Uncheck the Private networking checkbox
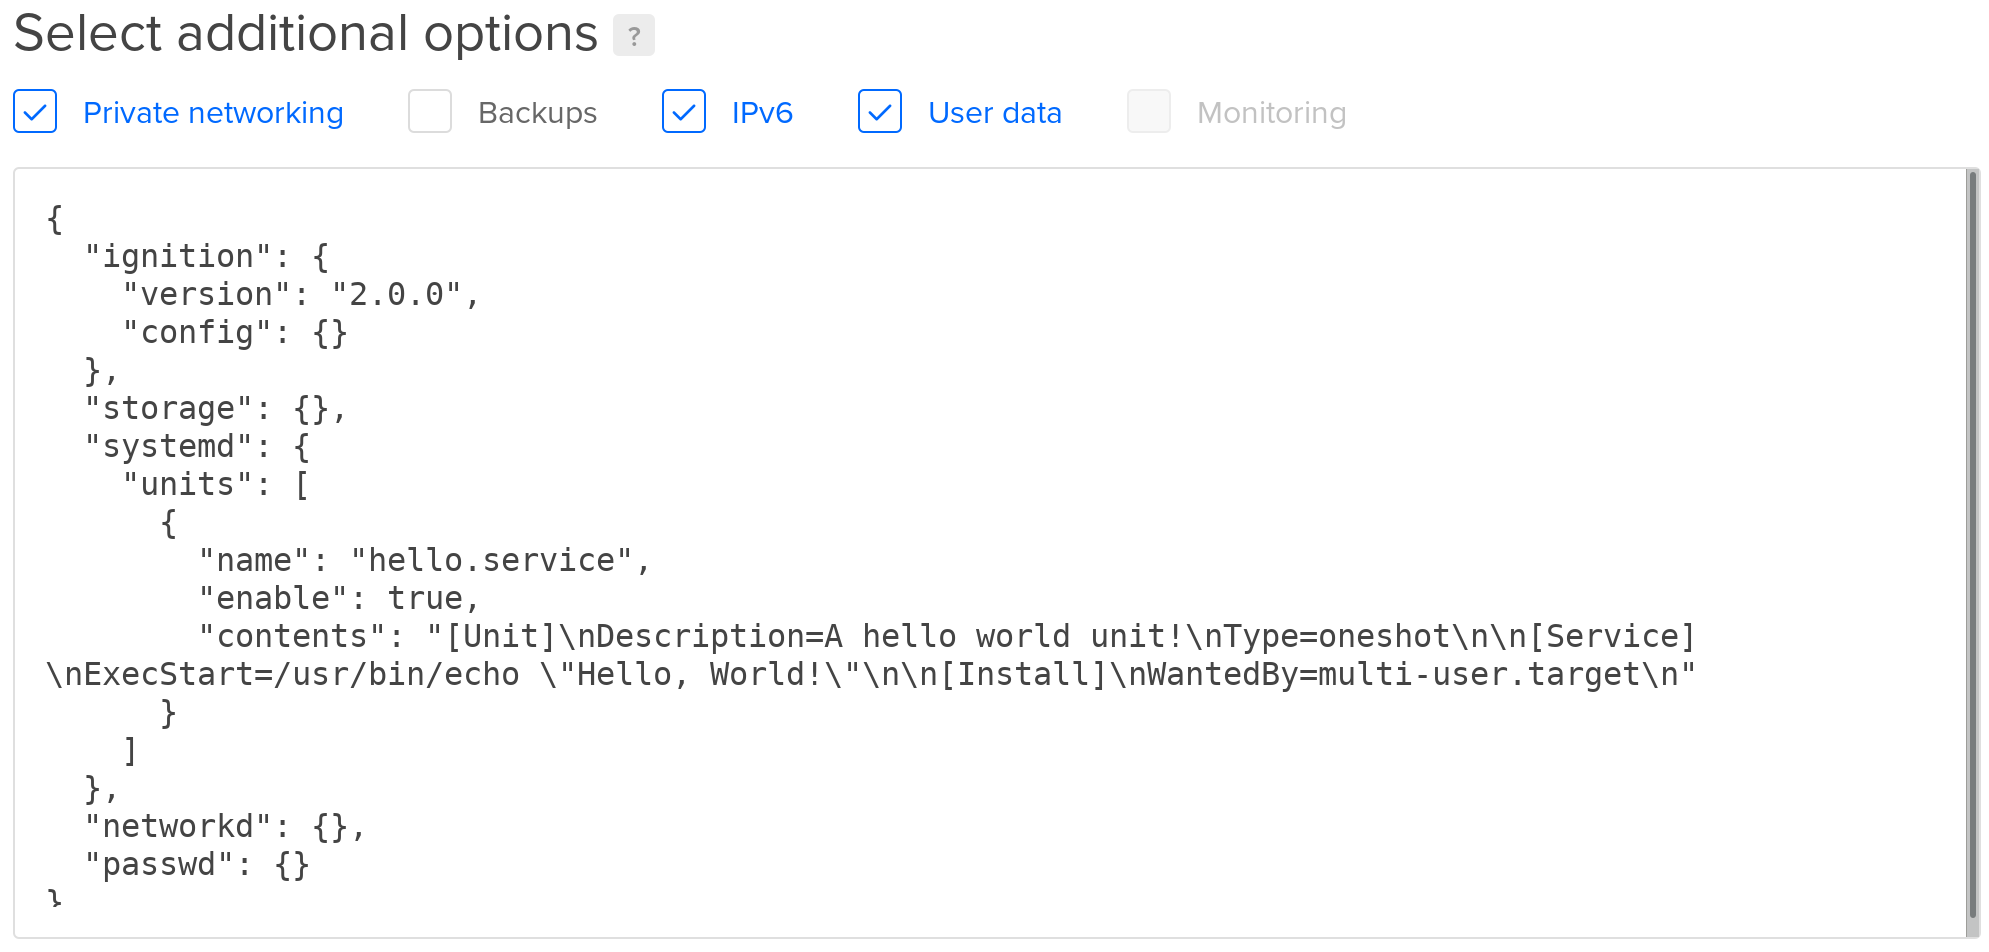 click(x=35, y=112)
